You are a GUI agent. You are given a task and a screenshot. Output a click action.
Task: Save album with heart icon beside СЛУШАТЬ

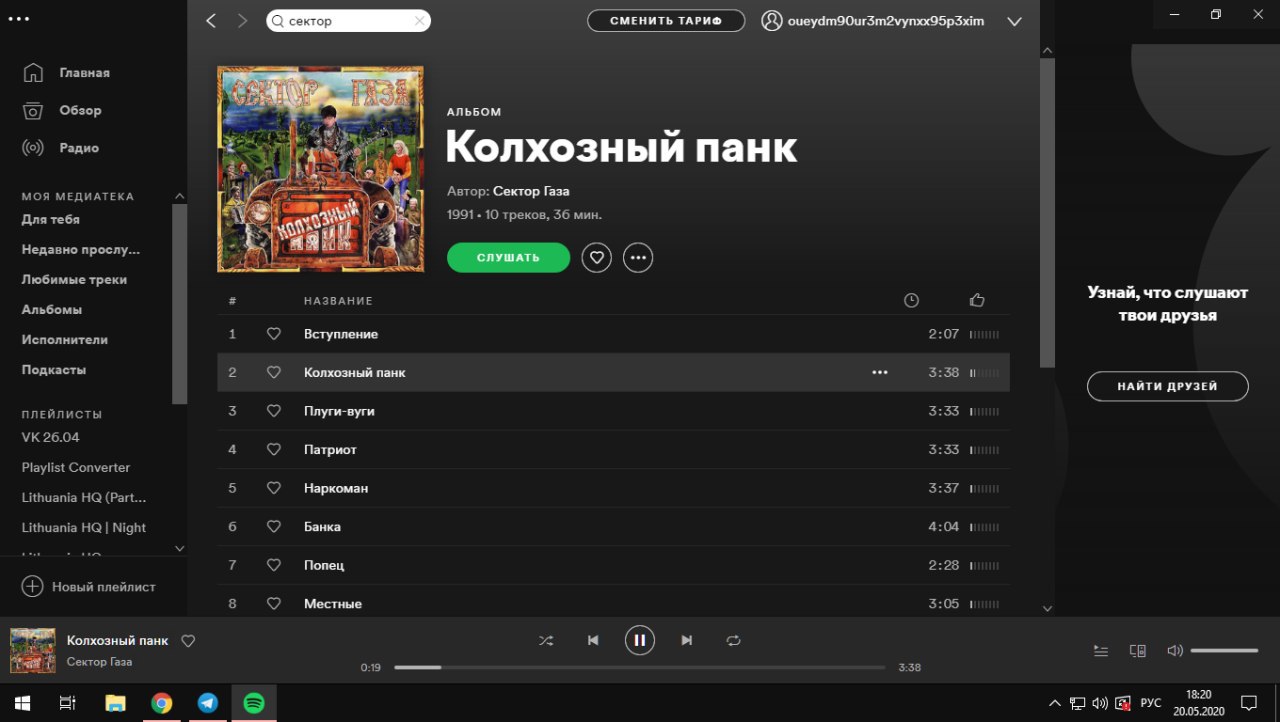tap(597, 258)
